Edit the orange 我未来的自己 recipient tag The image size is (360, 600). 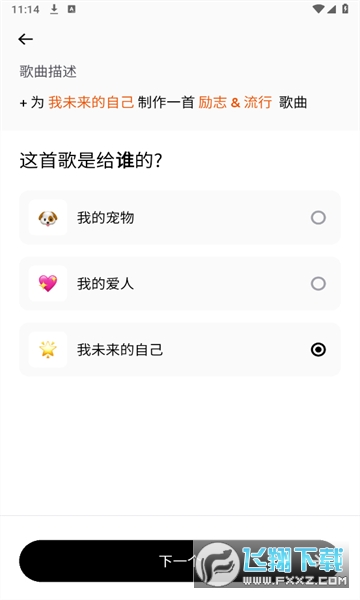coord(91,102)
